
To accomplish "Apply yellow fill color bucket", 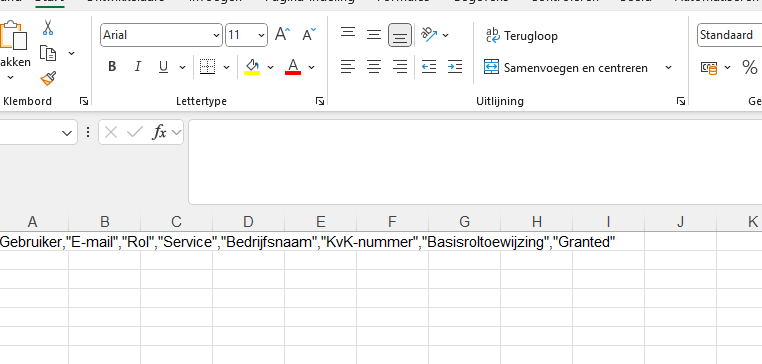I will coord(252,67).
